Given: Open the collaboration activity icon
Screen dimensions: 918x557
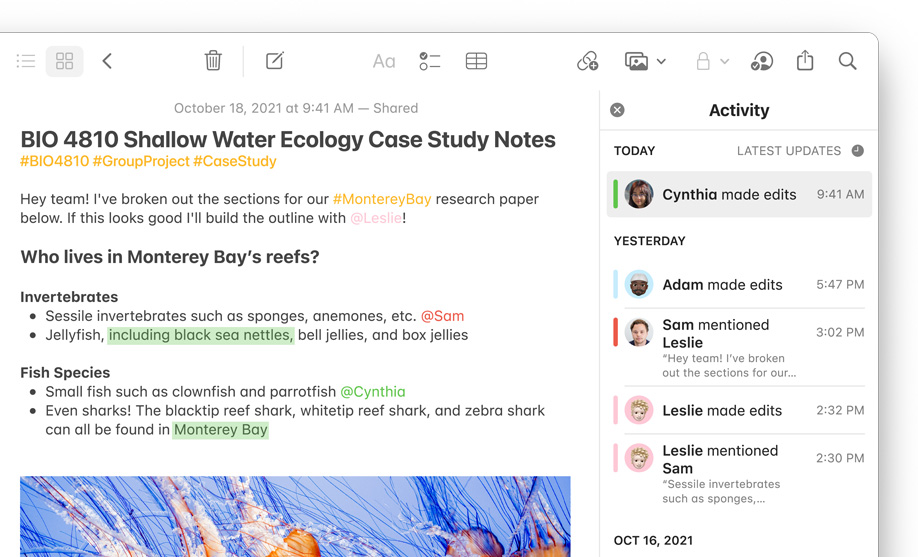Looking at the screenshot, I should 762,62.
